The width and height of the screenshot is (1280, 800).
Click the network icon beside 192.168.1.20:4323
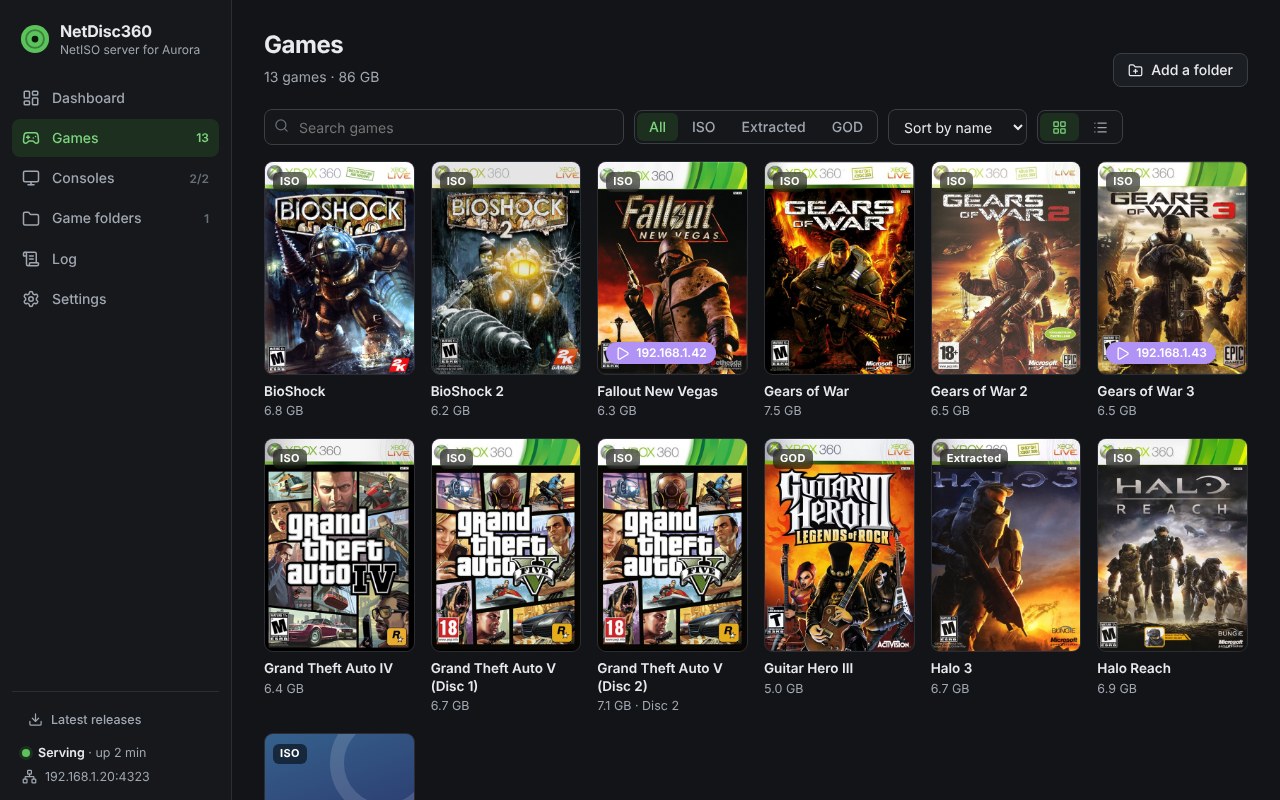28,777
